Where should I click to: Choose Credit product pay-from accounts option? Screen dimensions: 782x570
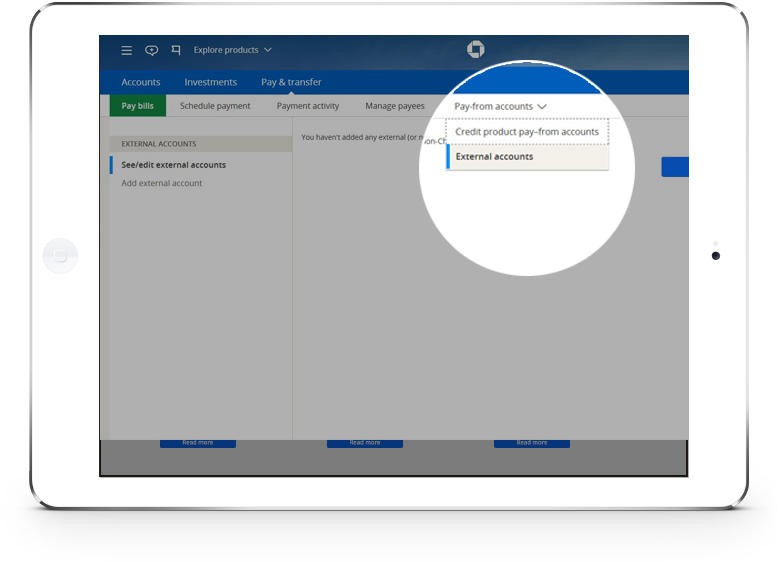coord(527,132)
